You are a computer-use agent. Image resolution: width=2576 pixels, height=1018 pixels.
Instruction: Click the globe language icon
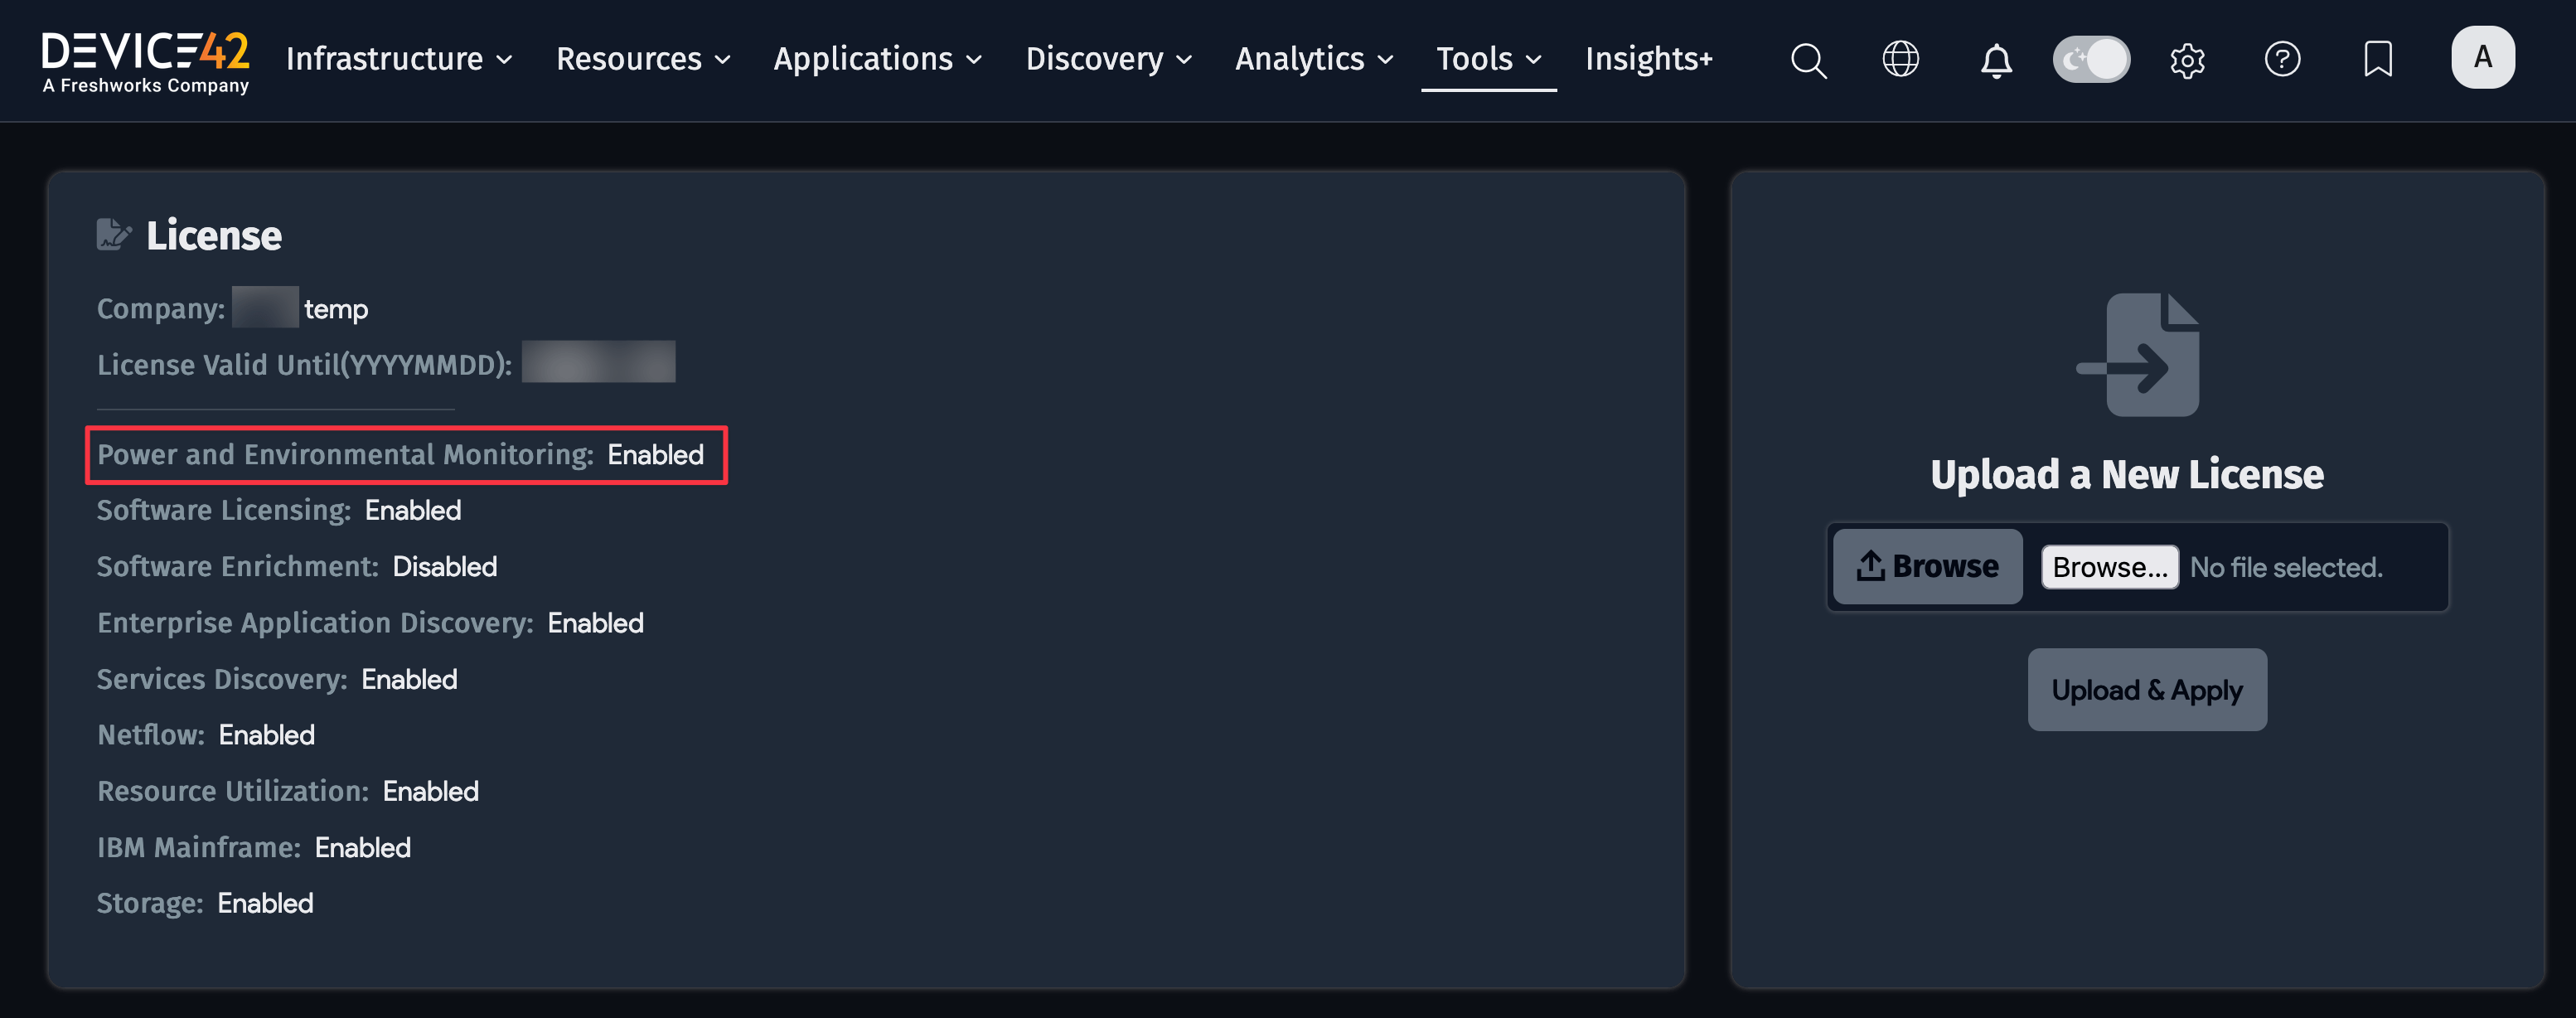(x=1900, y=58)
